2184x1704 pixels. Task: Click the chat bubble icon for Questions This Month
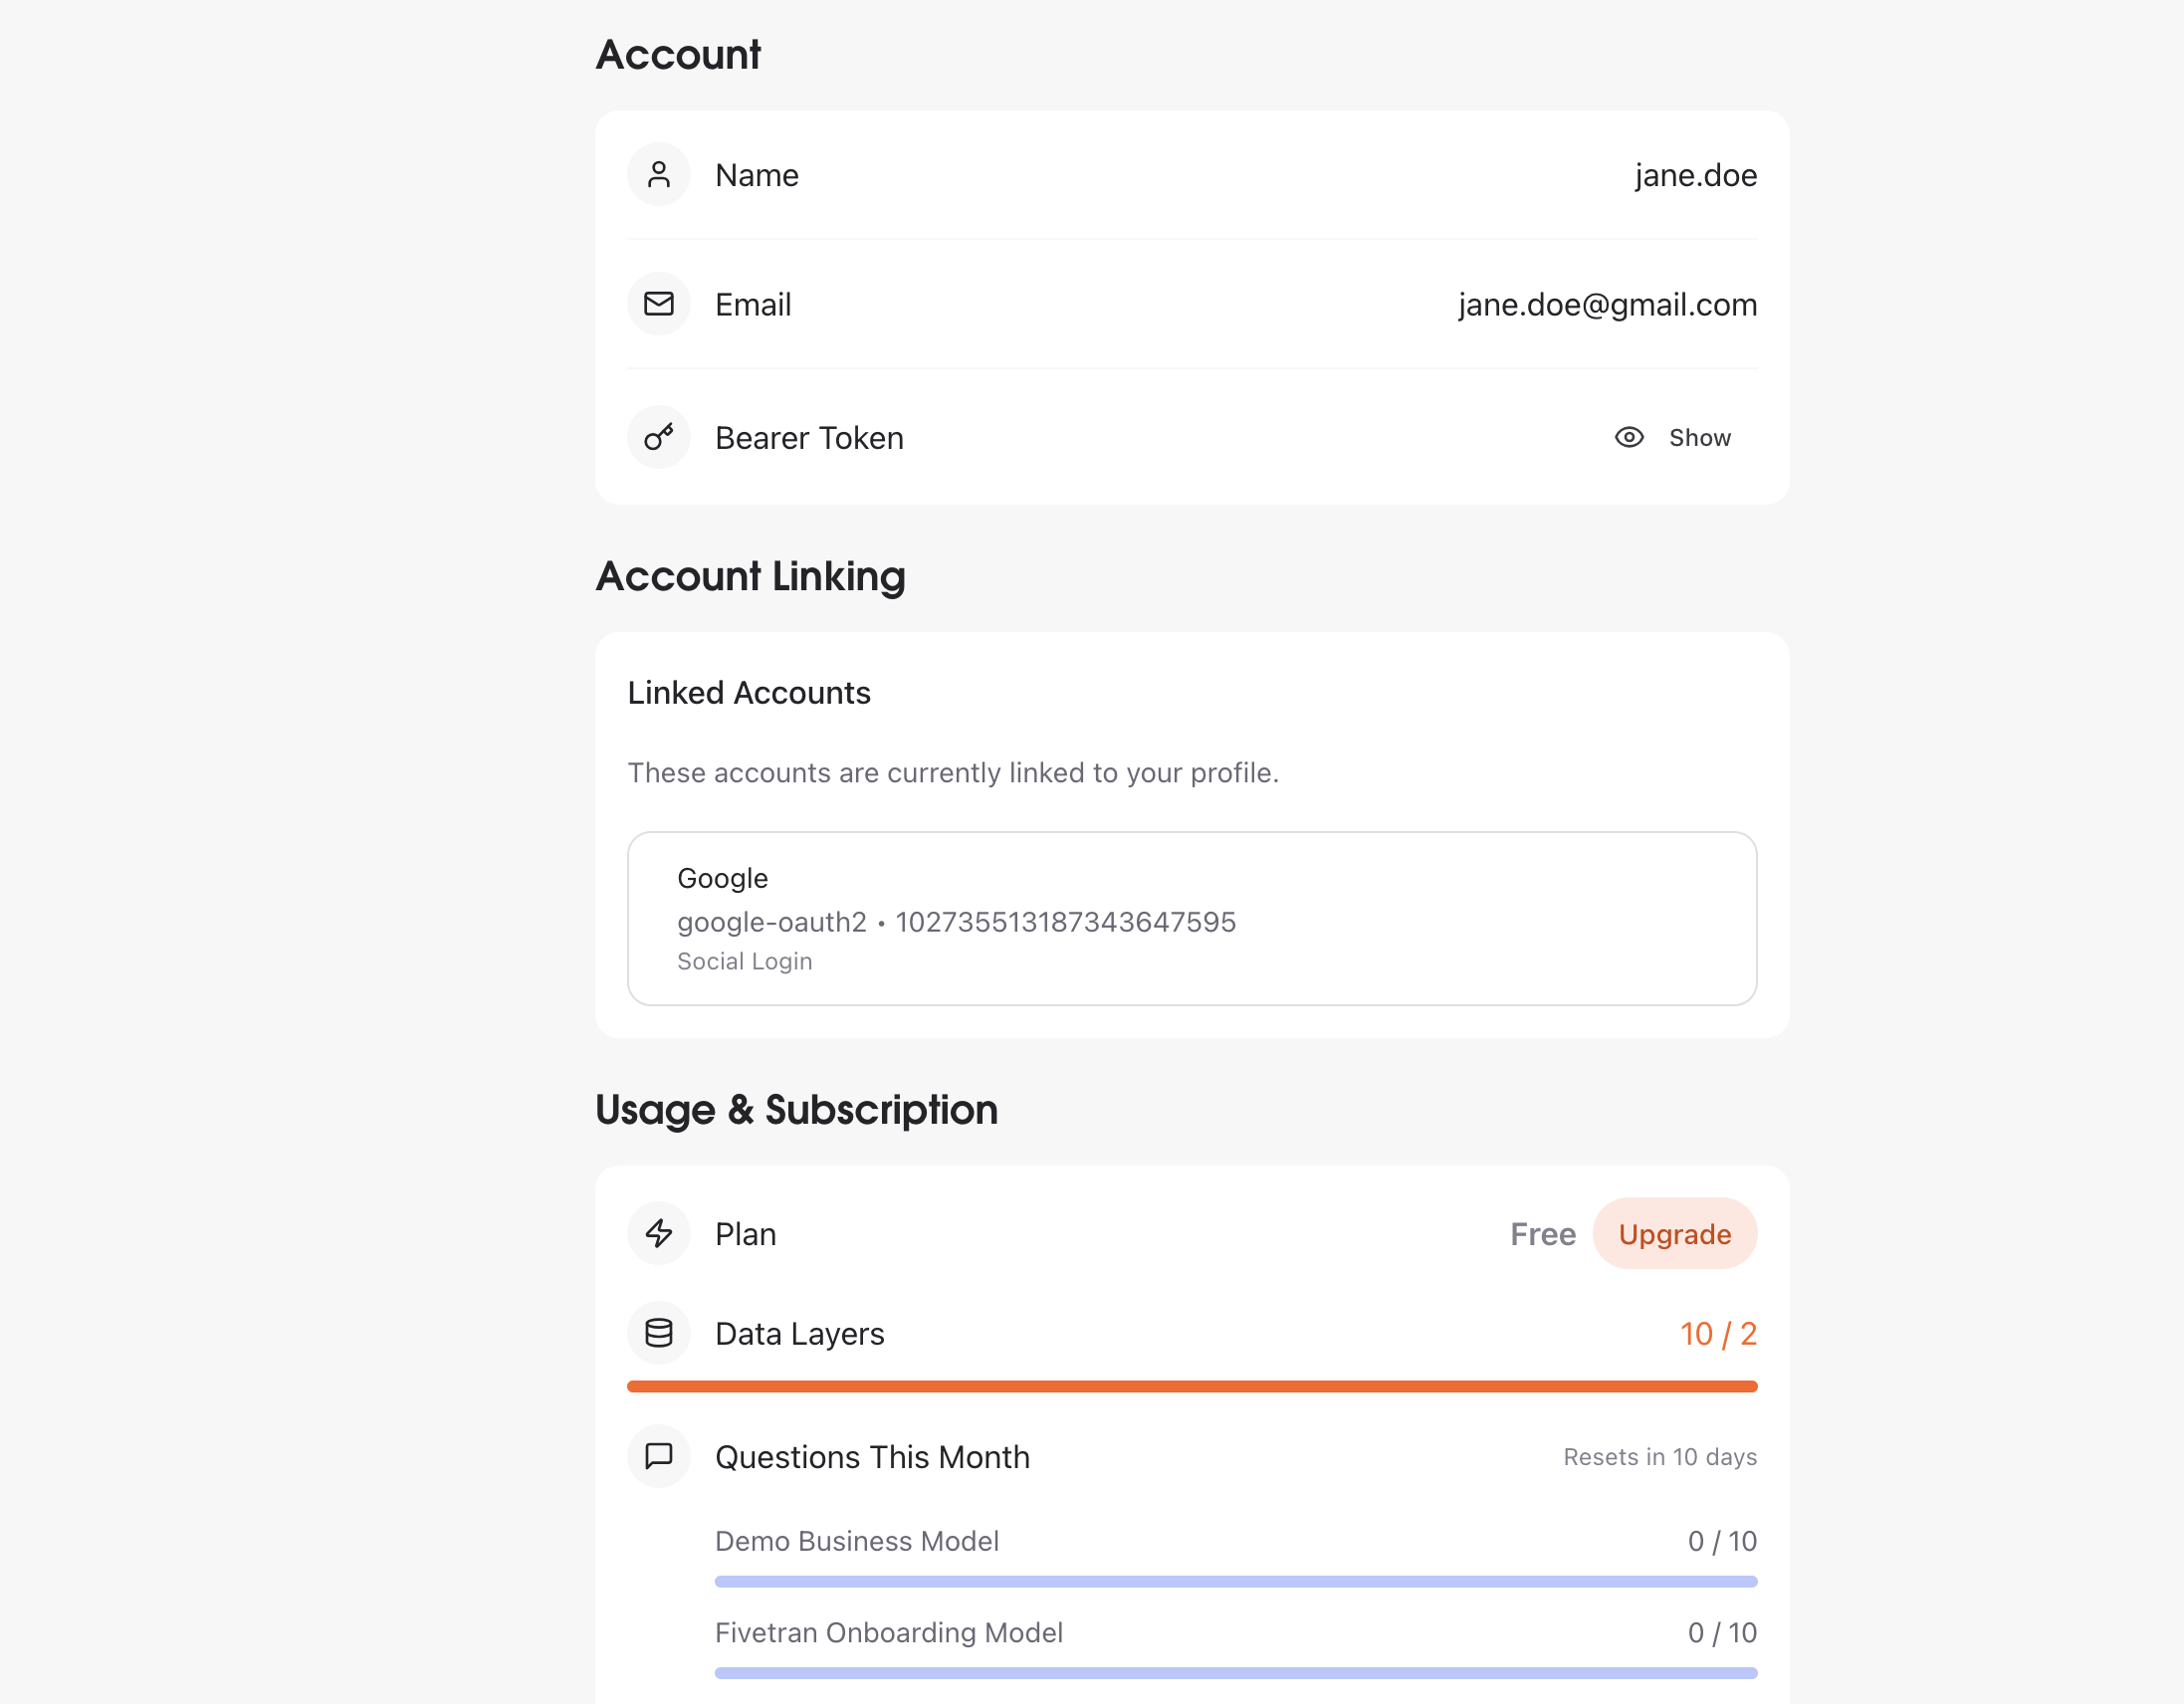point(659,1456)
